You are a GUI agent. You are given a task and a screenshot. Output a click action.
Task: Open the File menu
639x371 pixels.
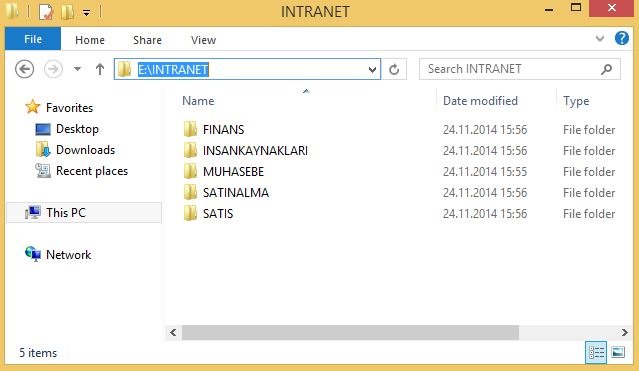click(33, 39)
